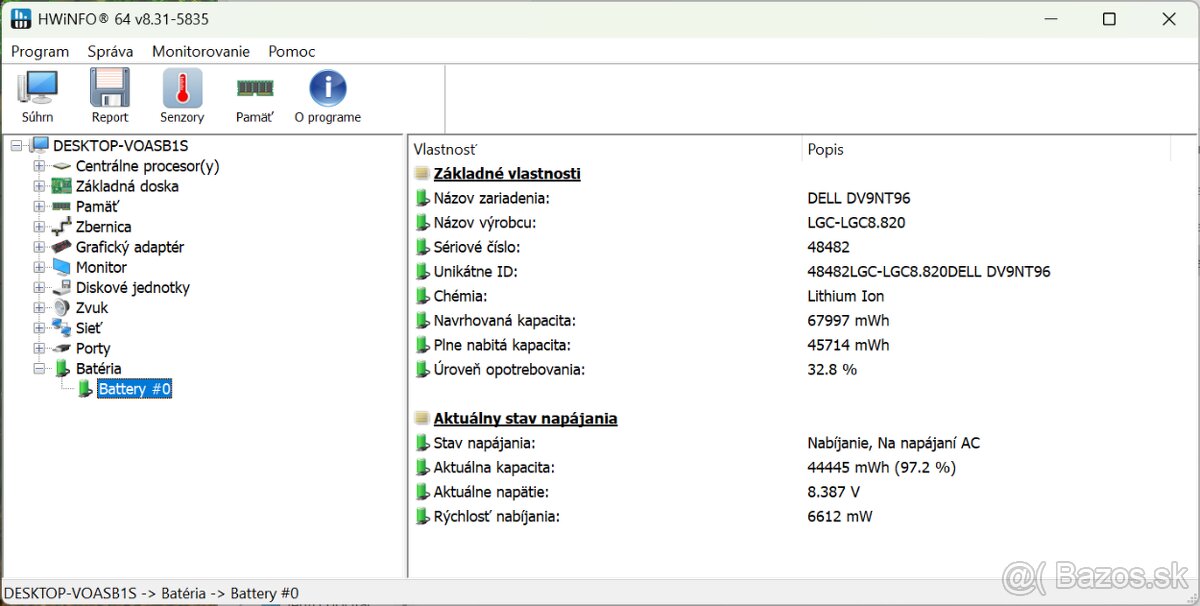1200x606 pixels.
Task: Click the Monitor icon in the sidebar
Action: [60, 267]
